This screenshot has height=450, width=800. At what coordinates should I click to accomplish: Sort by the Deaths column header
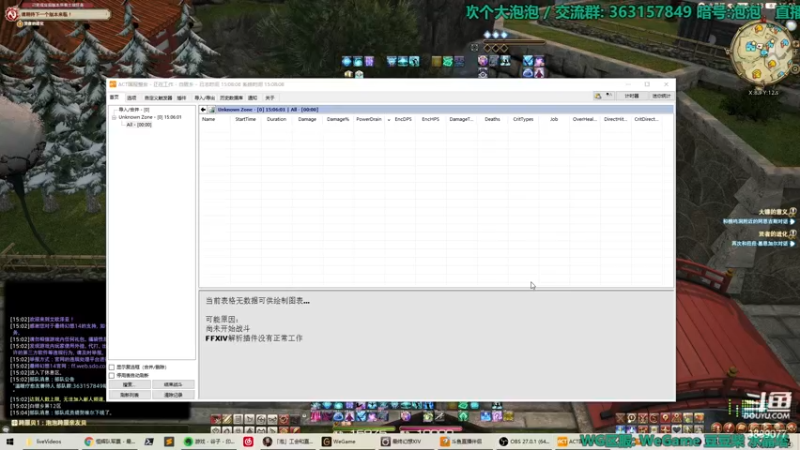point(492,119)
